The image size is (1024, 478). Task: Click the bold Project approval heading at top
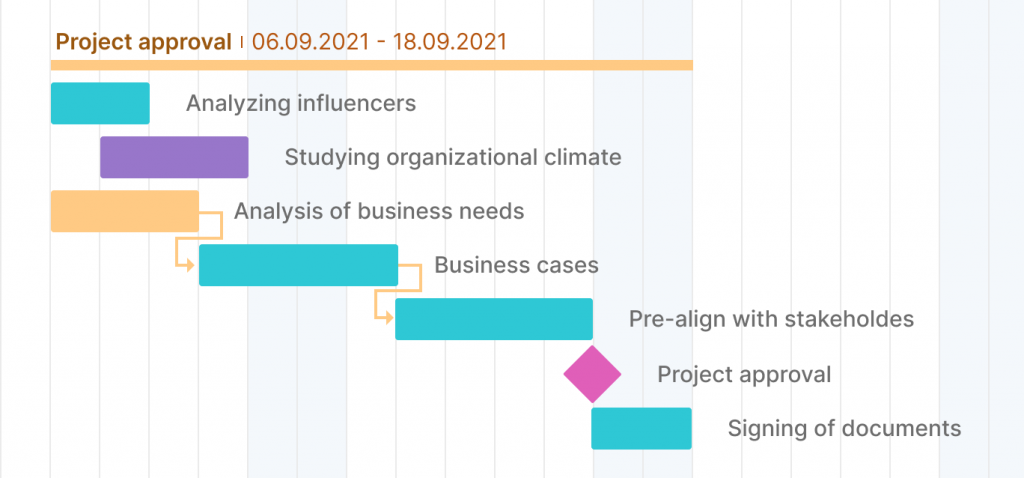pos(143,42)
